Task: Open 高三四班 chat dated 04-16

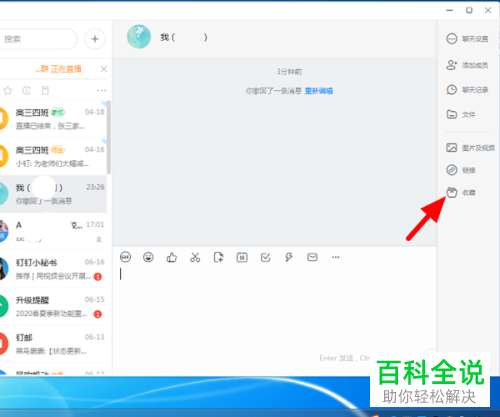Action: [x=53, y=156]
